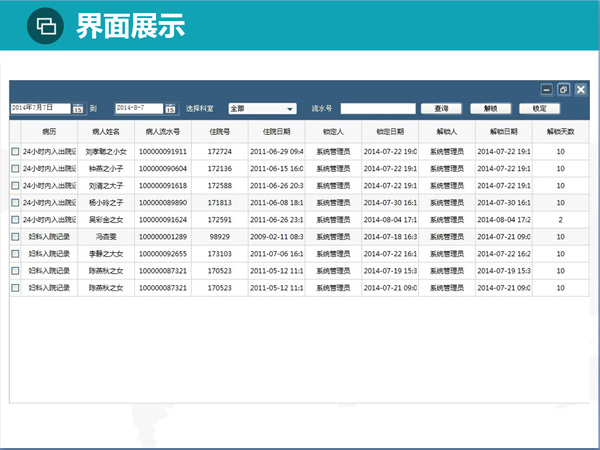Click 系统管理员 lock person in row 100000092655
The width and height of the screenshot is (600, 450).
(x=333, y=254)
